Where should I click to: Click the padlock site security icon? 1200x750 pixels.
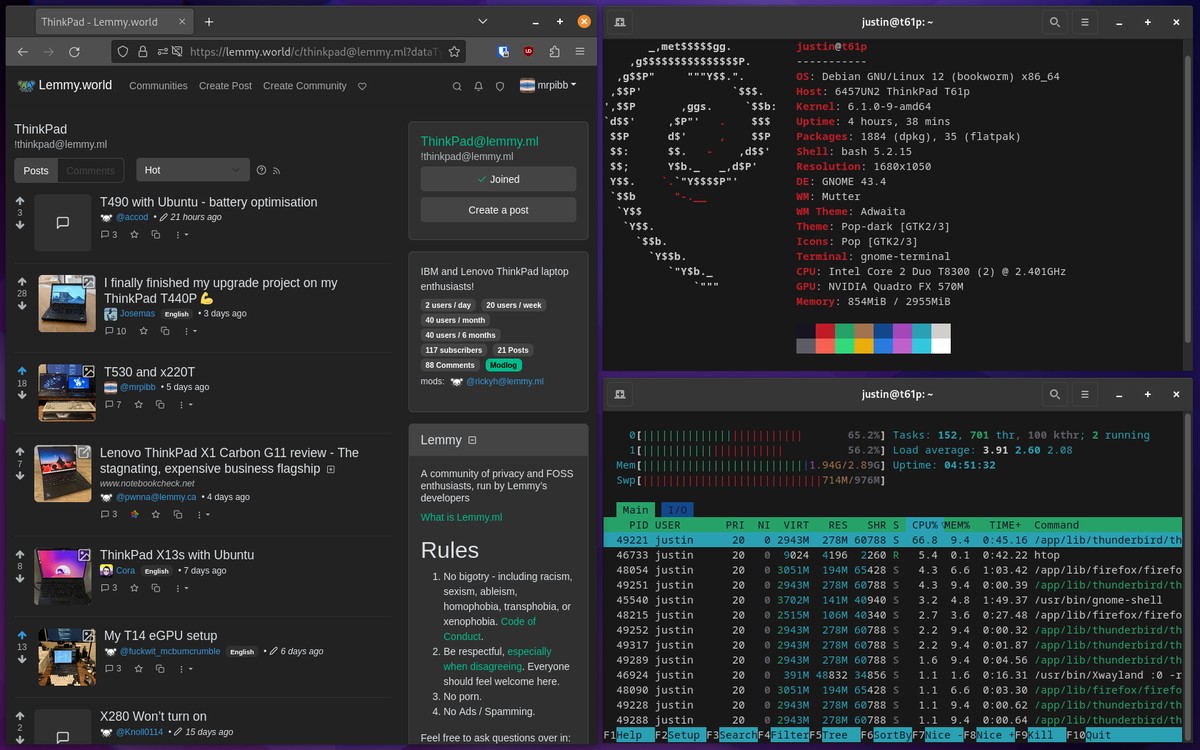tap(143, 52)
